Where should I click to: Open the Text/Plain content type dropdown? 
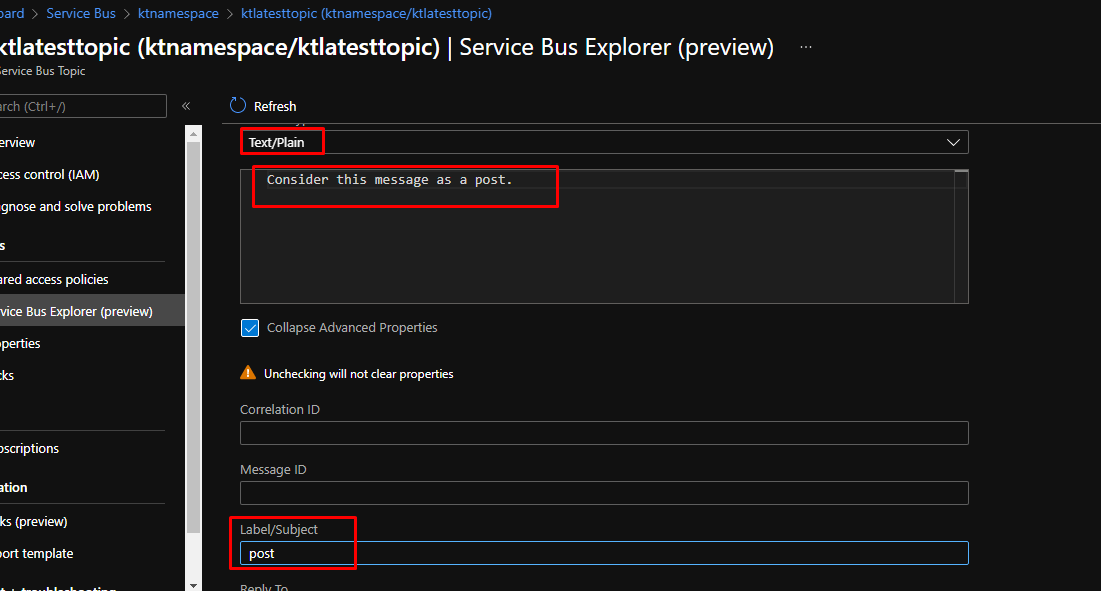(x=604, y=142)
